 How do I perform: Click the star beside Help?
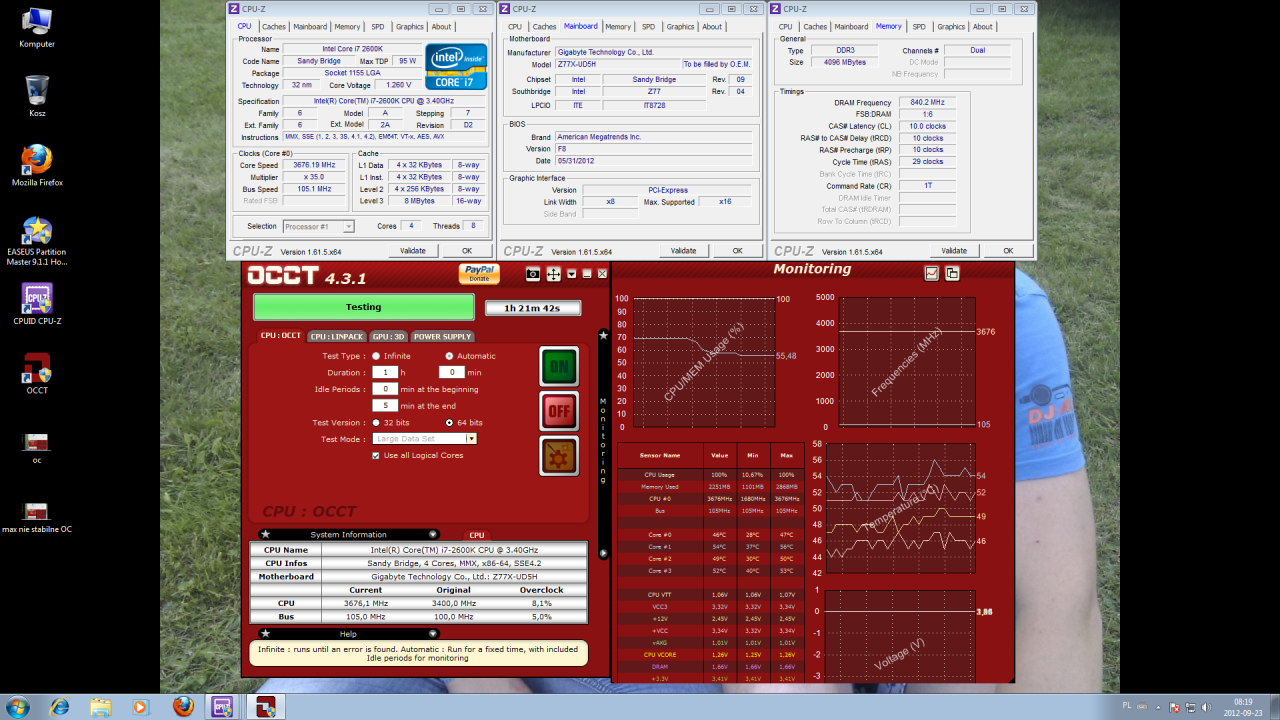[265, 633]
